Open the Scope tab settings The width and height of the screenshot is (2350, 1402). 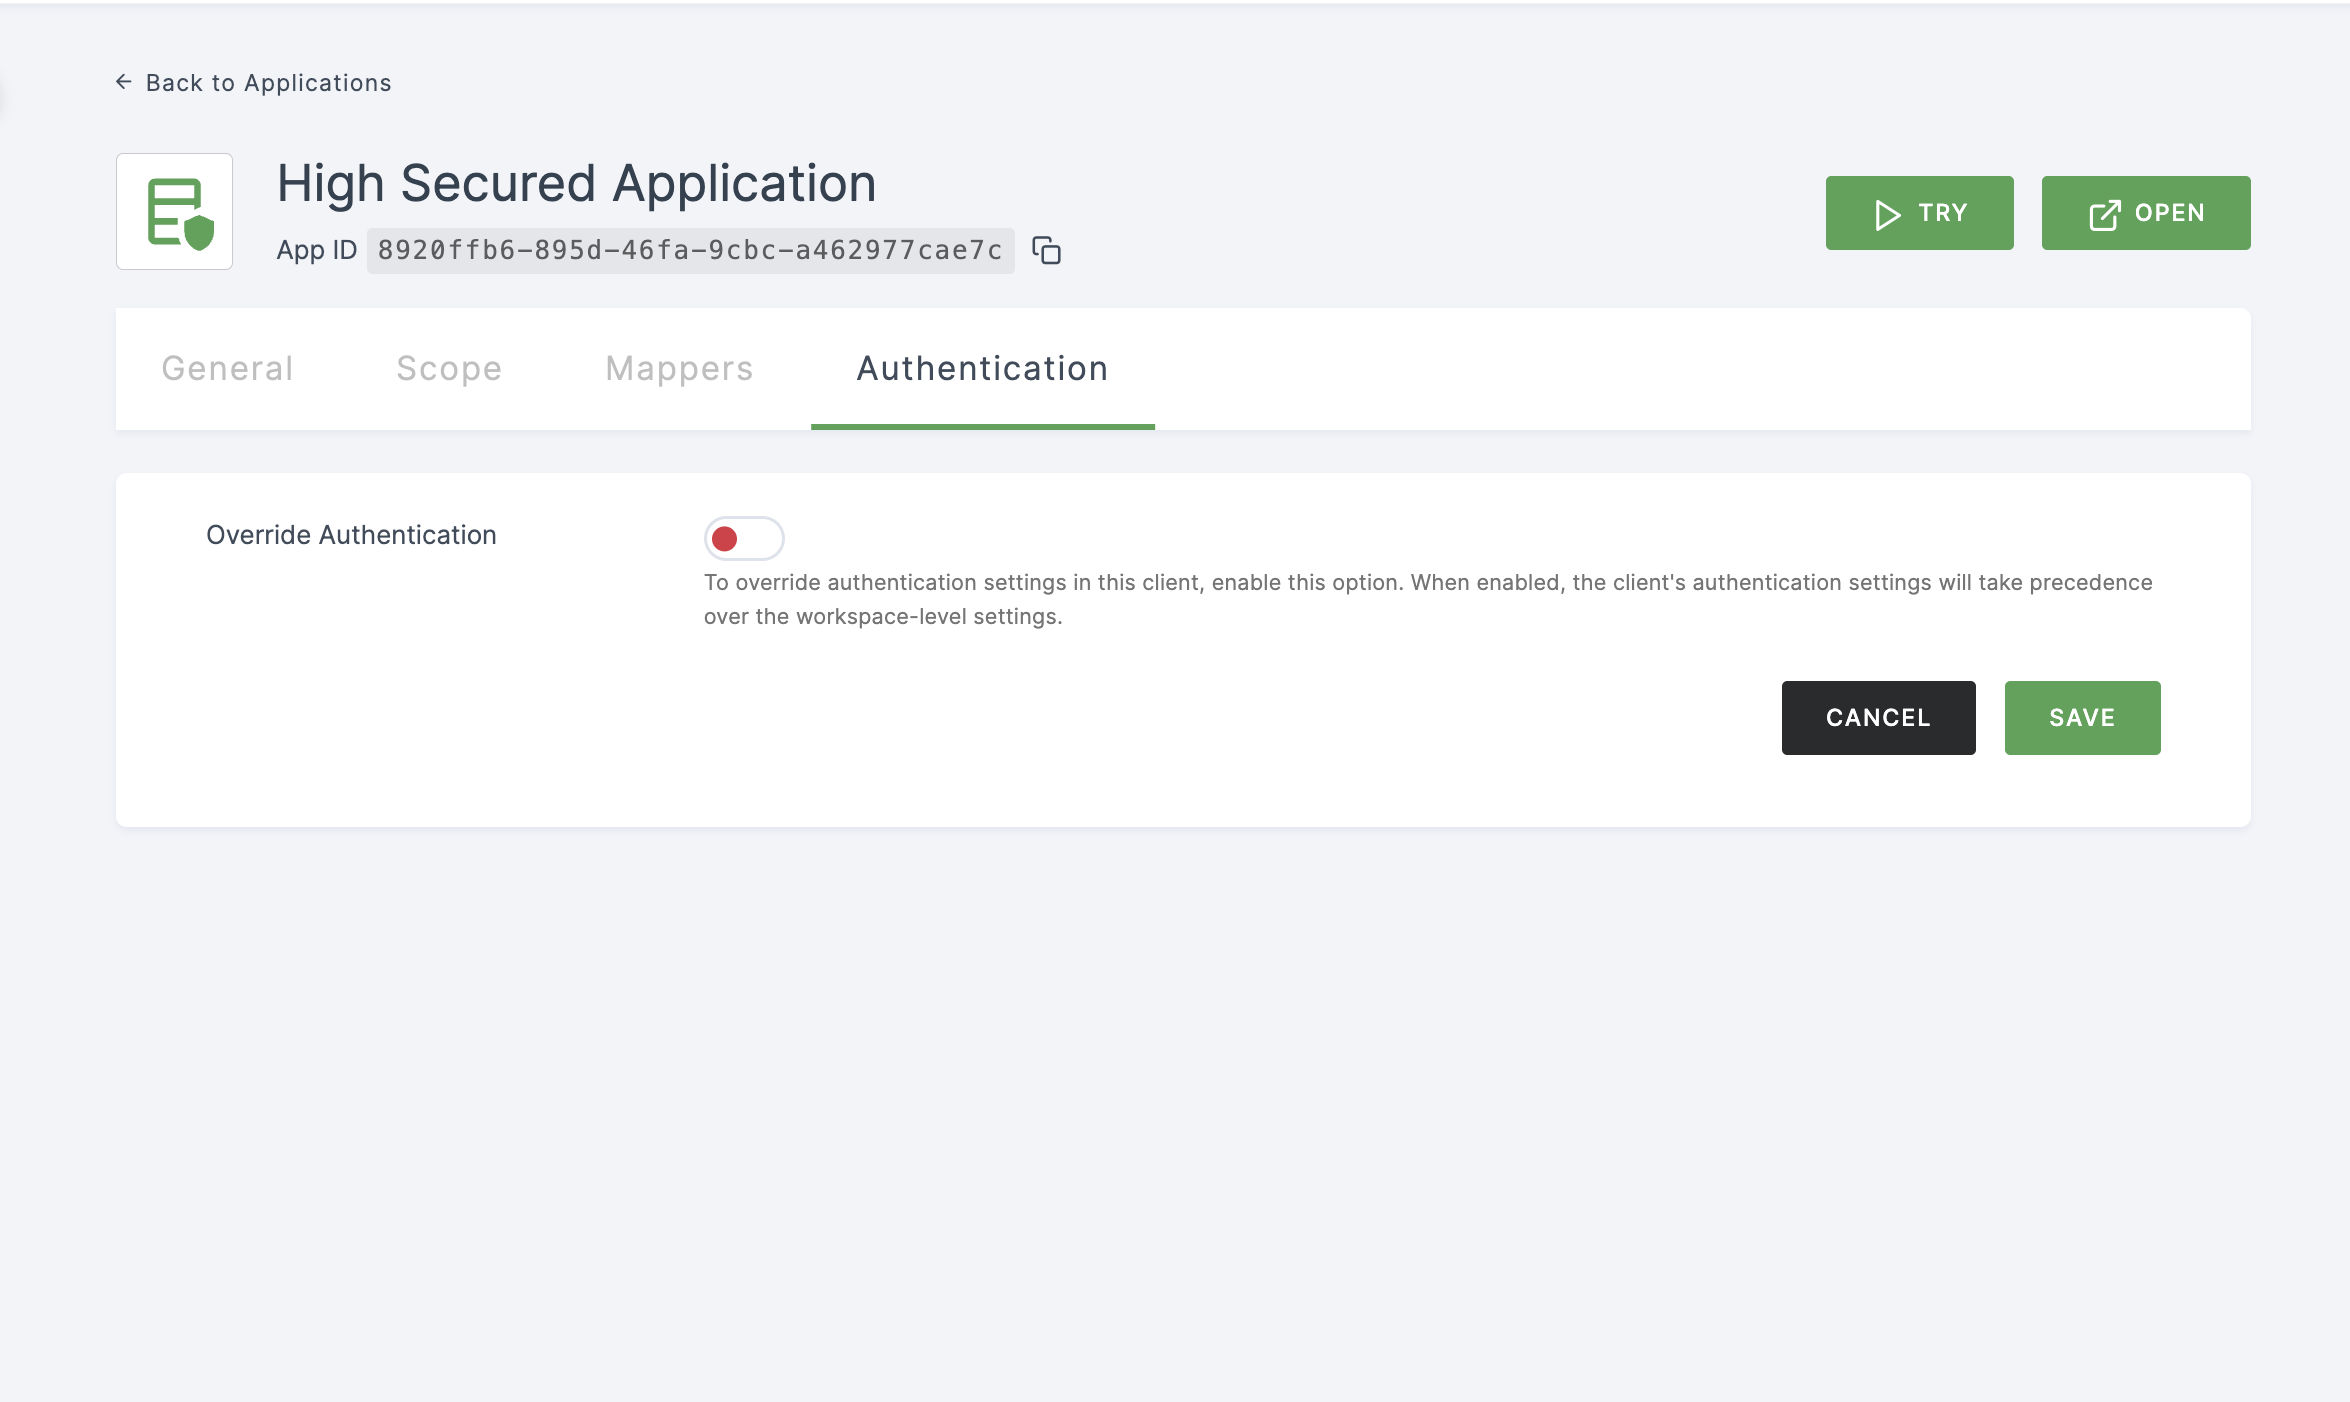[x=449, y=369]
